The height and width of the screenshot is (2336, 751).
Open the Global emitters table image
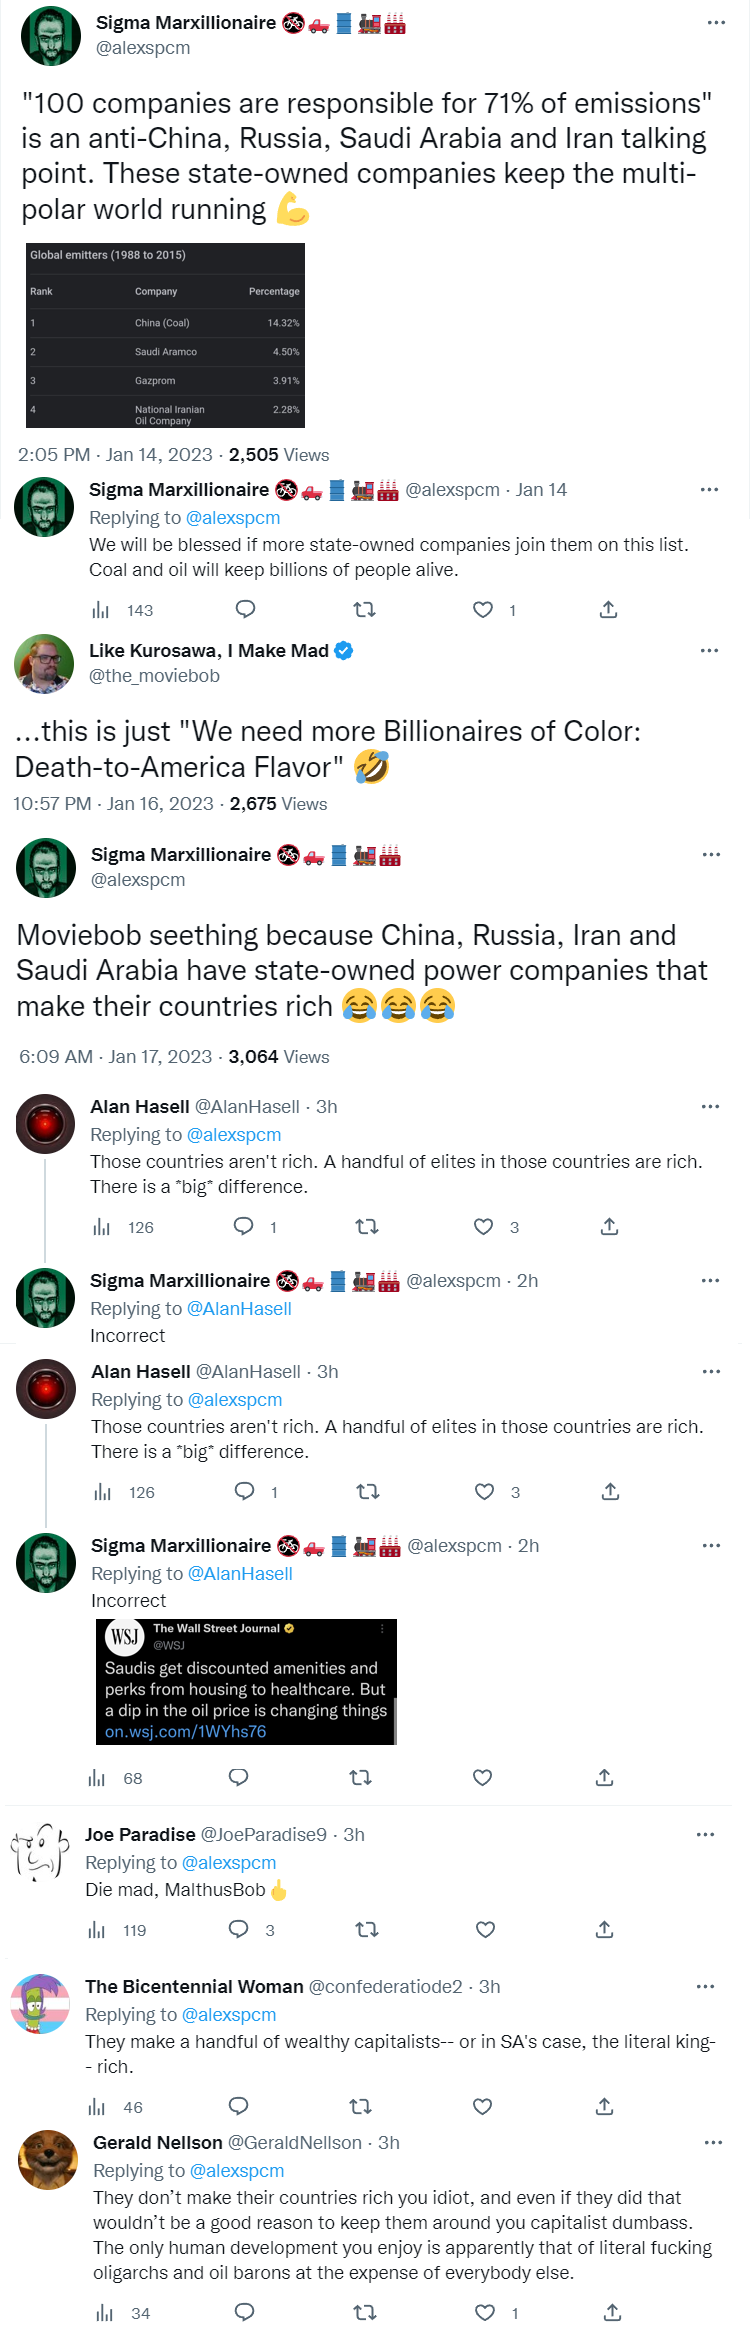click(x=165, y=335)
